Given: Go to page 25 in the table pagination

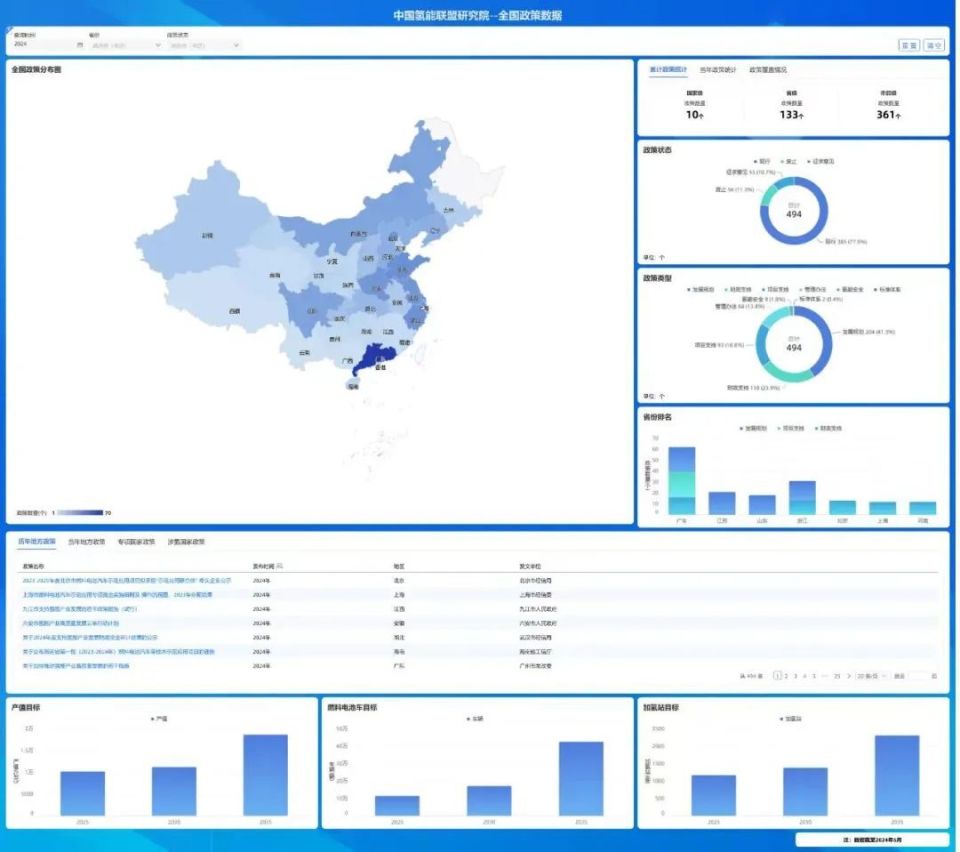Looking at the screenshot, I should (x=836, y=676).
